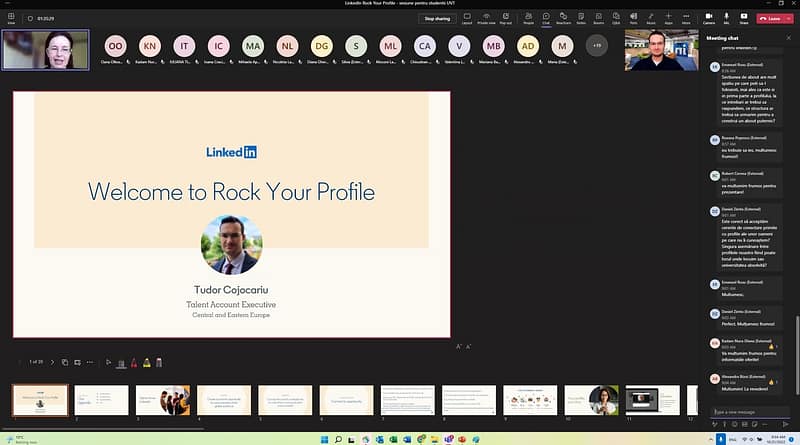Open the Share tray
This screenshot has height=445, width=800.
(x=744, y=18)
